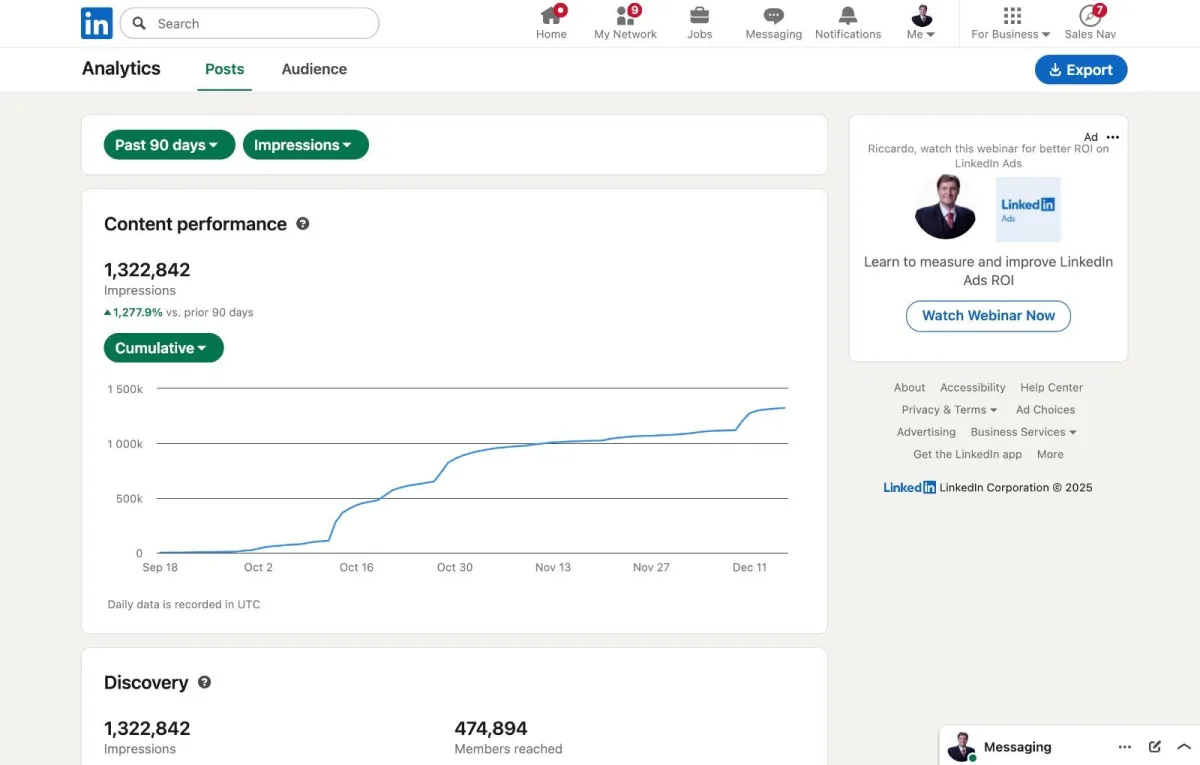Click the LinkedIn logo icon
This screenshot has width=1200, height=765.
tap(97, 23)
